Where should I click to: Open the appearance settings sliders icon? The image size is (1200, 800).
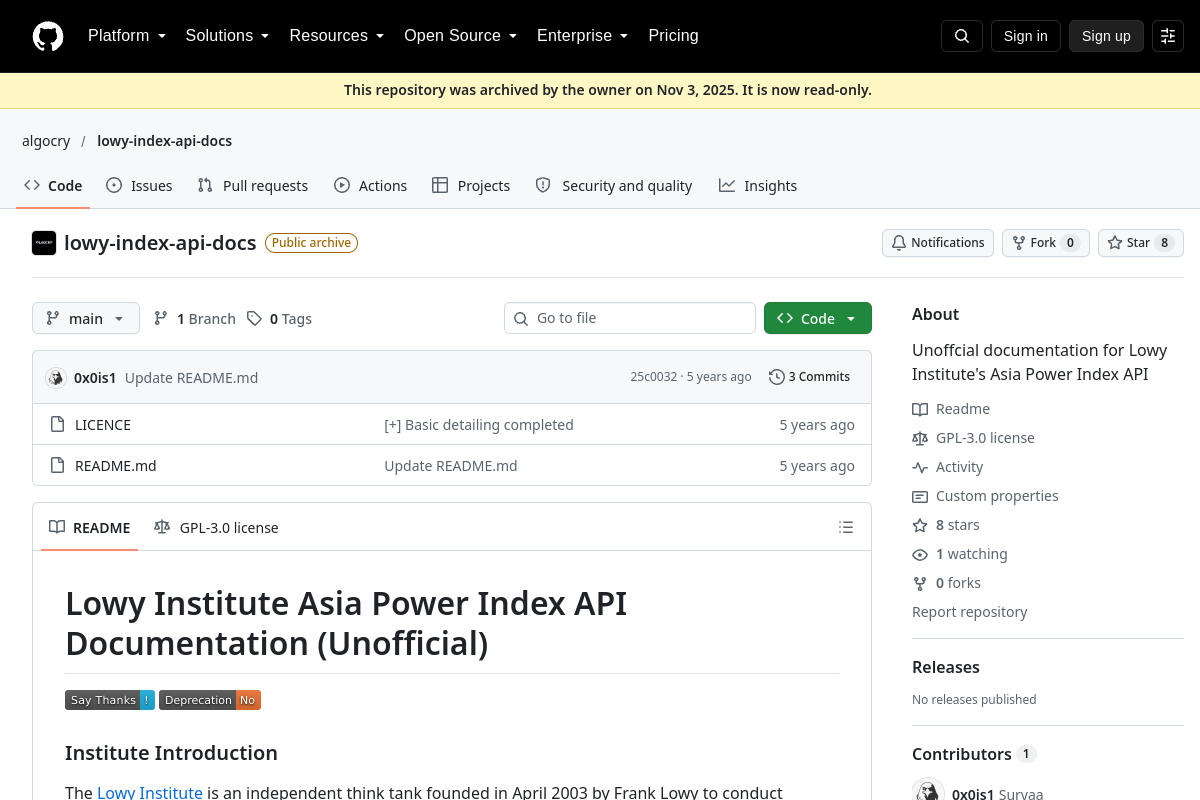(x=1168, y=36)
